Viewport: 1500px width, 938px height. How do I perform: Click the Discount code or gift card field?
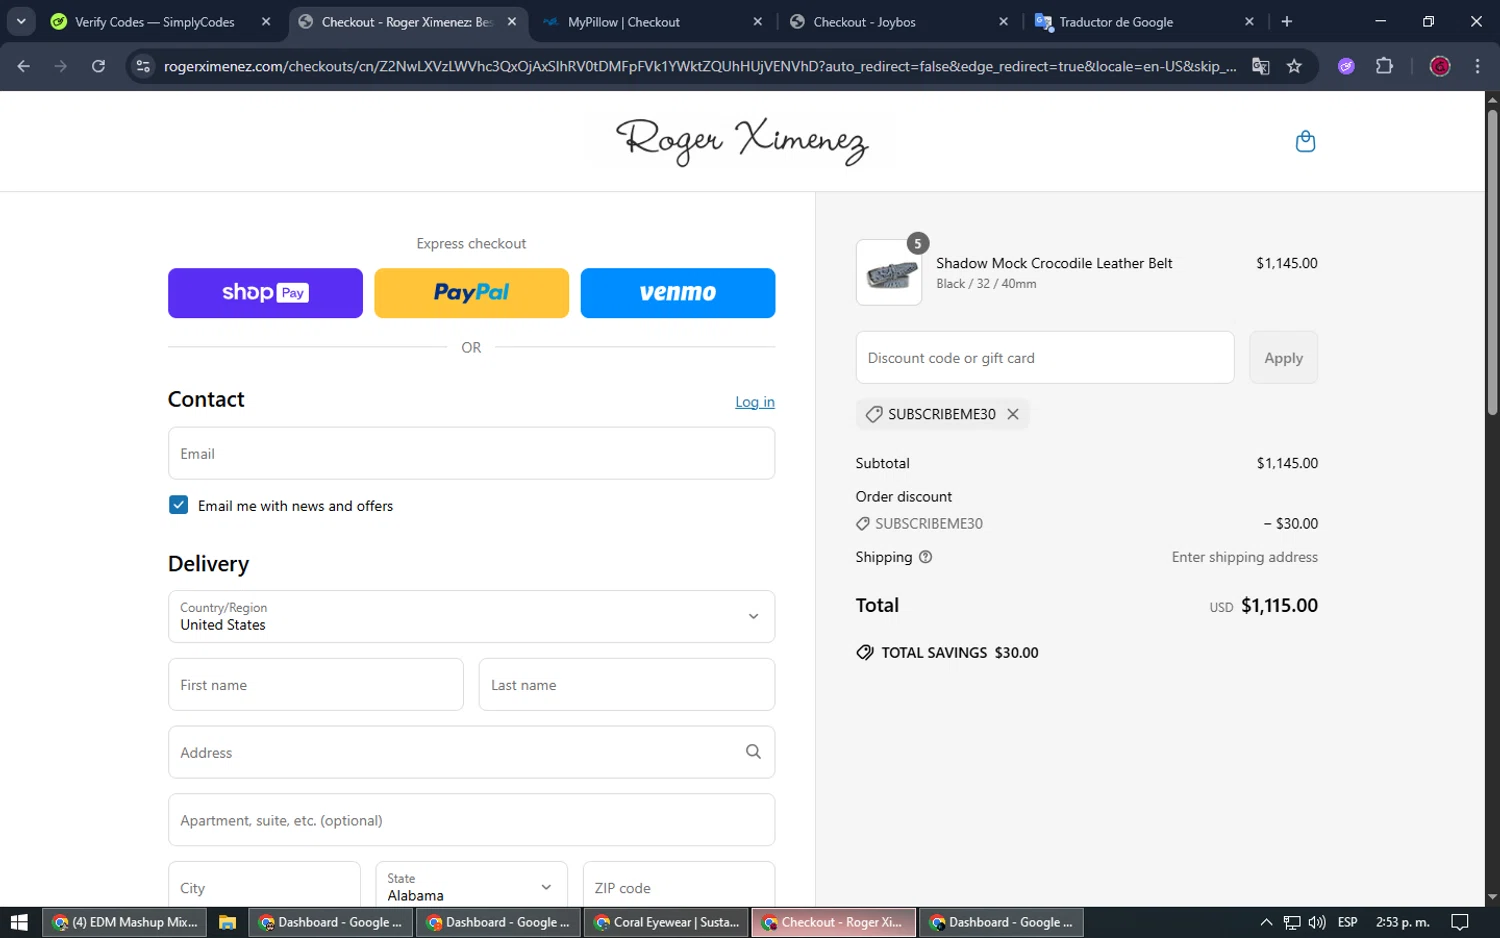pyautogui.click(x=1045, y=357)
